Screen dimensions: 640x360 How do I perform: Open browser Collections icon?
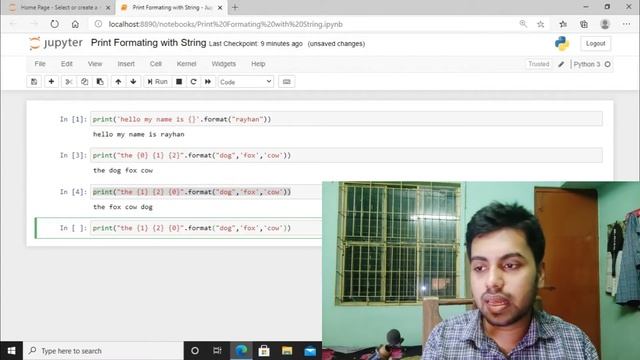tap(584, 24)
